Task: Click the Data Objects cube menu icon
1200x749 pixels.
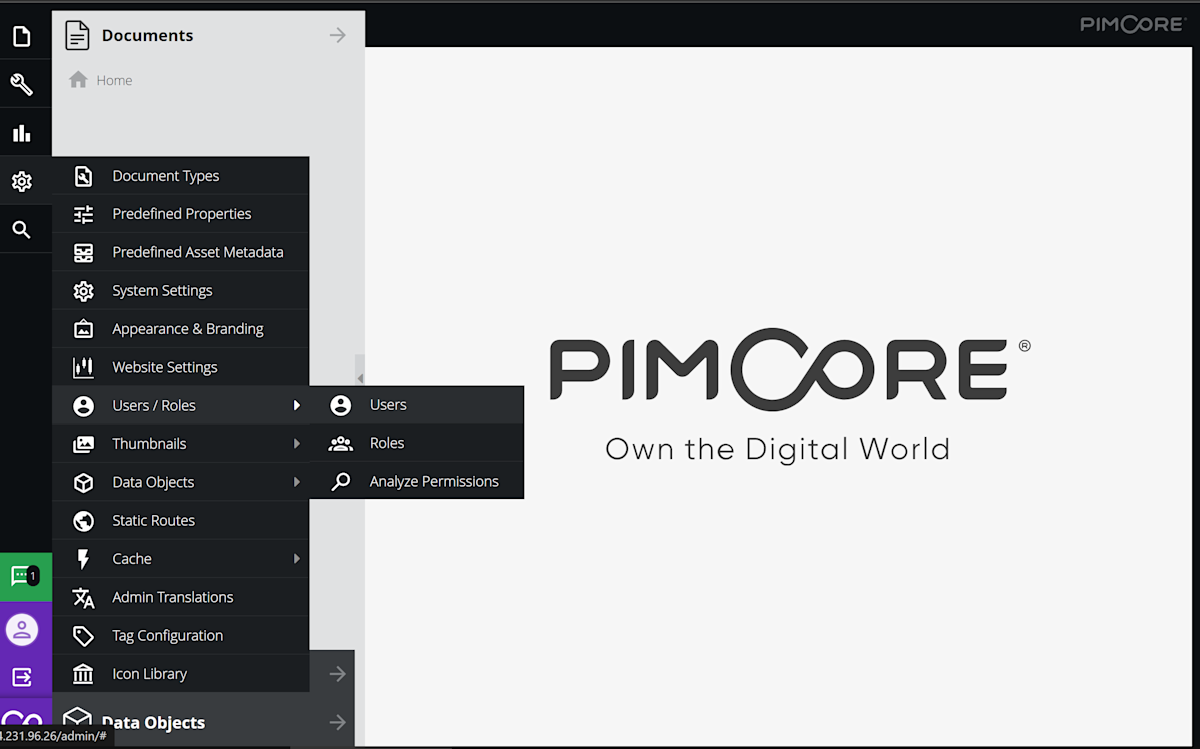Action: tap(84, 482)
